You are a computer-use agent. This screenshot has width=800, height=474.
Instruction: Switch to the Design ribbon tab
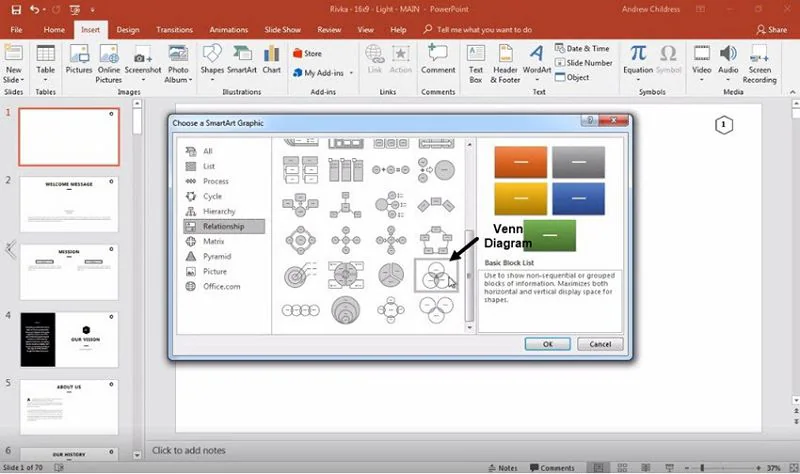tap(128, 30)
